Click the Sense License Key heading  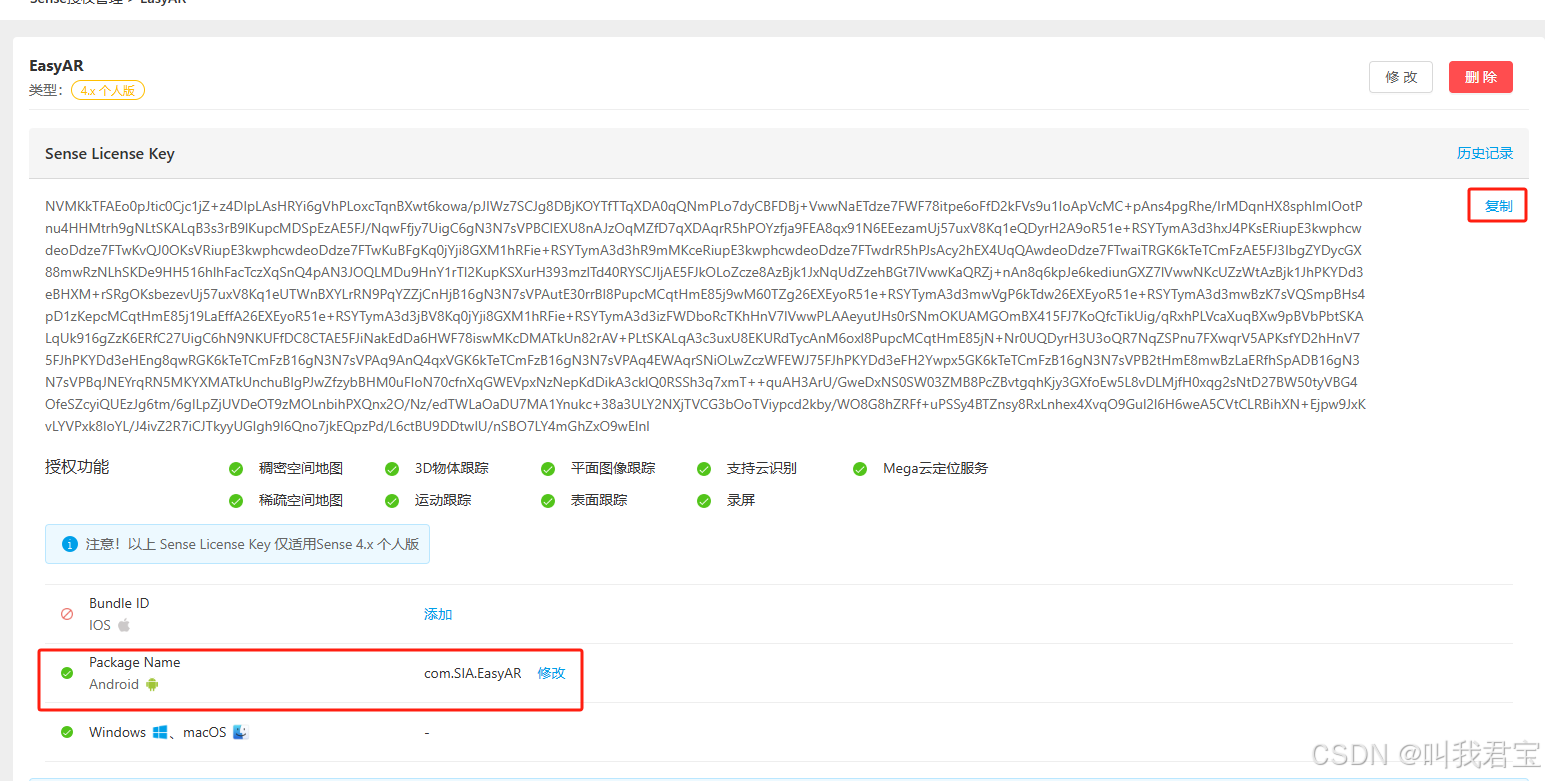(x=110, y=154)
